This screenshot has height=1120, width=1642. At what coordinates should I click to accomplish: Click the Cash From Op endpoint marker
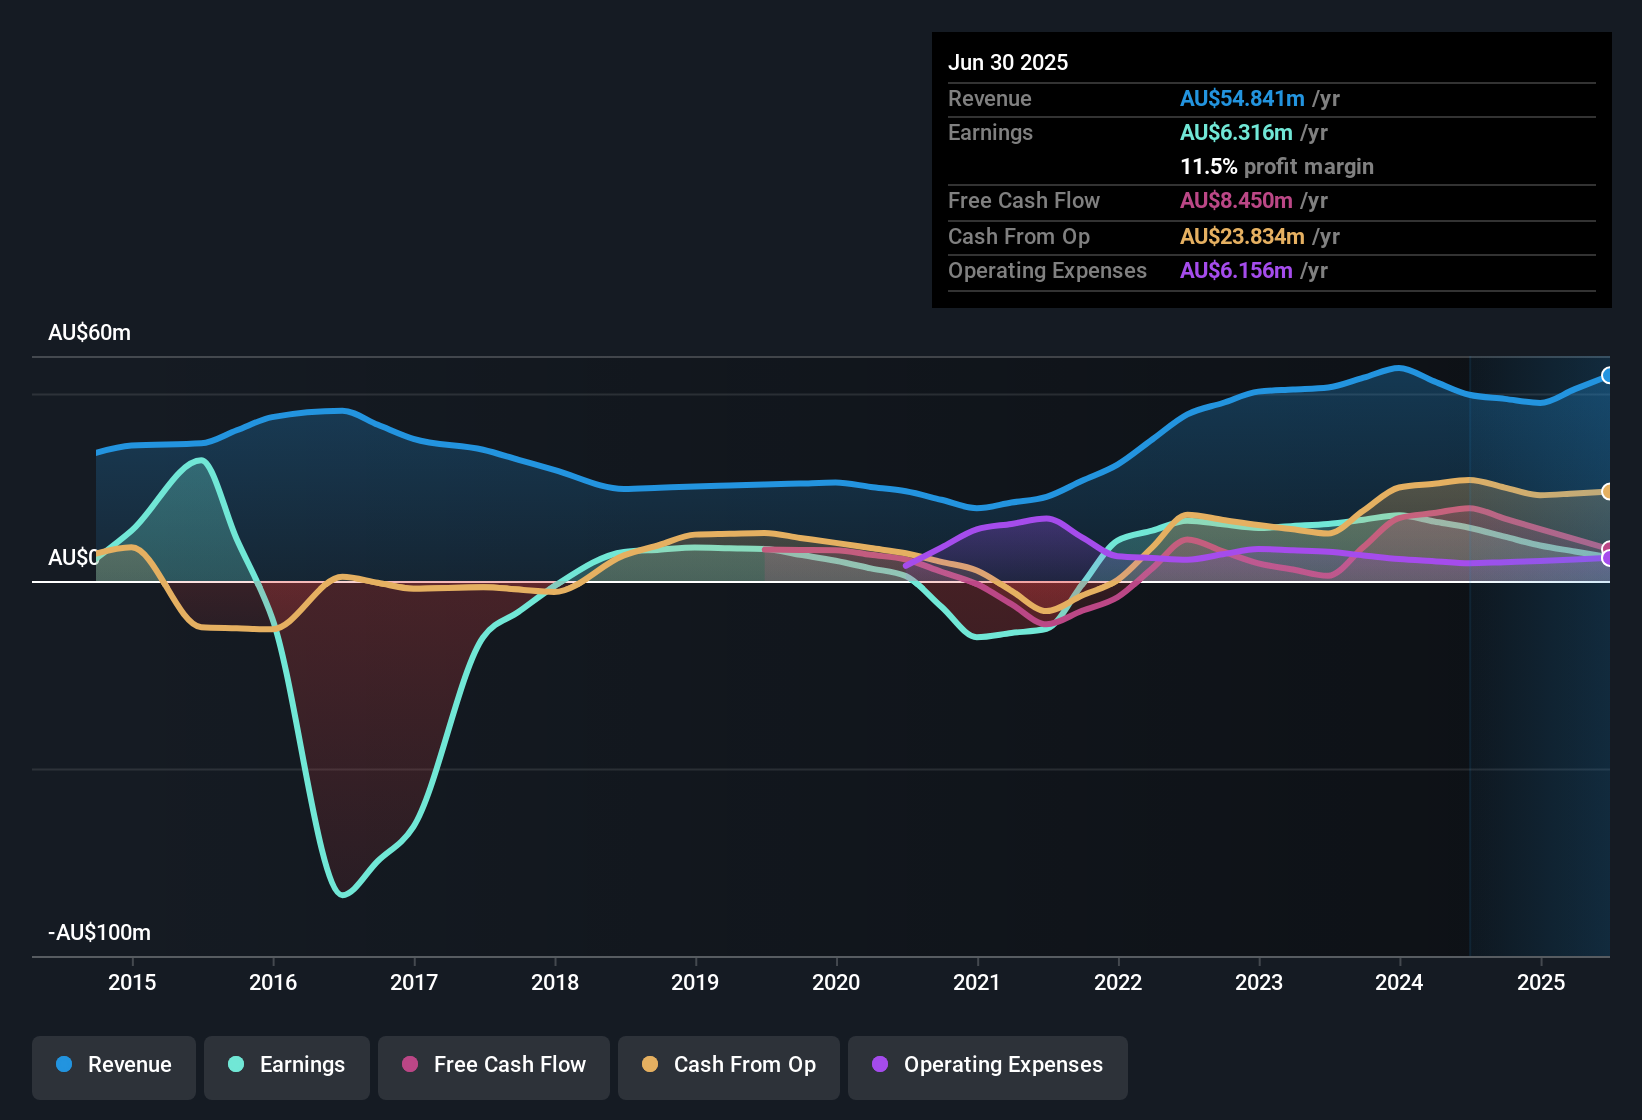click(x=1608, y=492)
